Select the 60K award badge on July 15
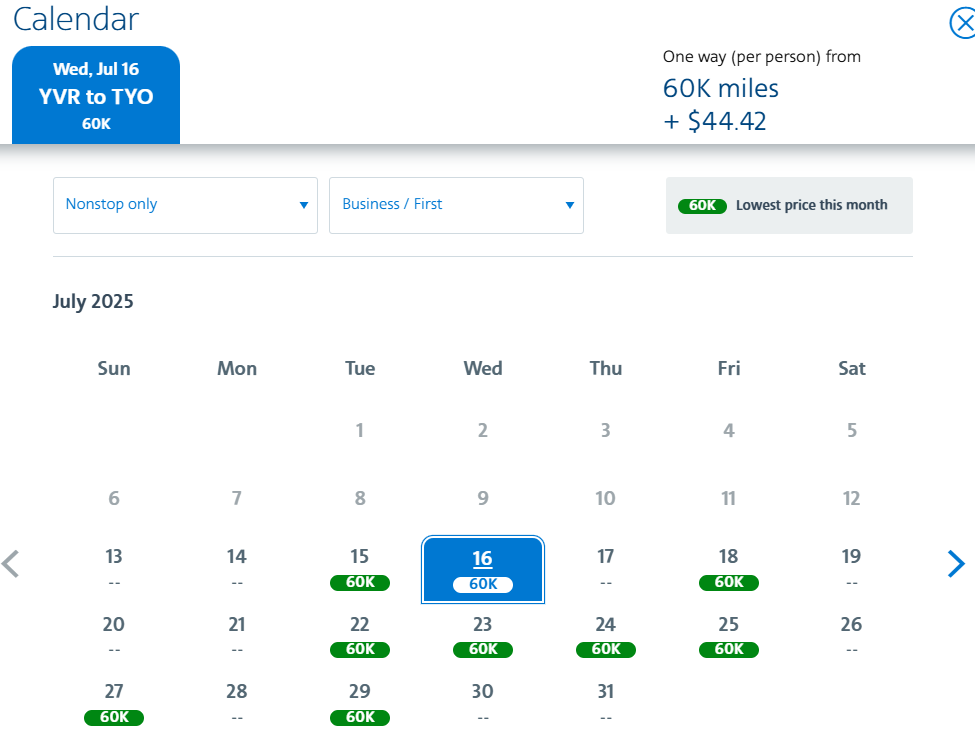The height and width of the screenshot is (751, 975). [x=359, y=582]
